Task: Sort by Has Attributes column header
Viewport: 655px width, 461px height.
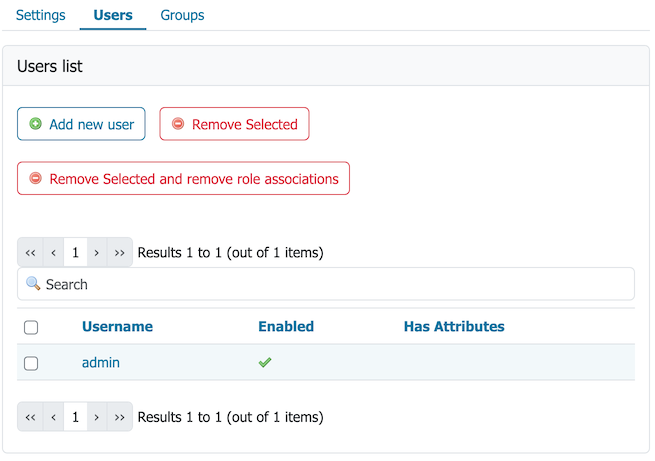Action: pyautogui.click(x=454, y=327)
